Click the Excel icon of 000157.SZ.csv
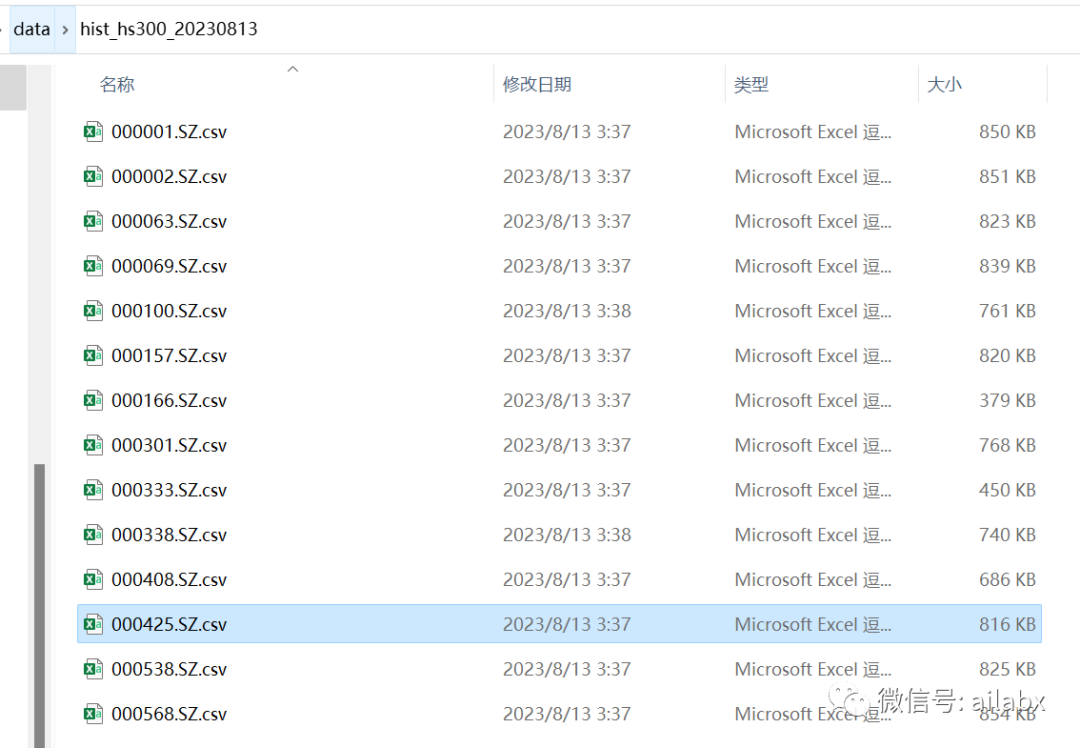This screenshot has width=1080, height=748. (x=93, y=355)
